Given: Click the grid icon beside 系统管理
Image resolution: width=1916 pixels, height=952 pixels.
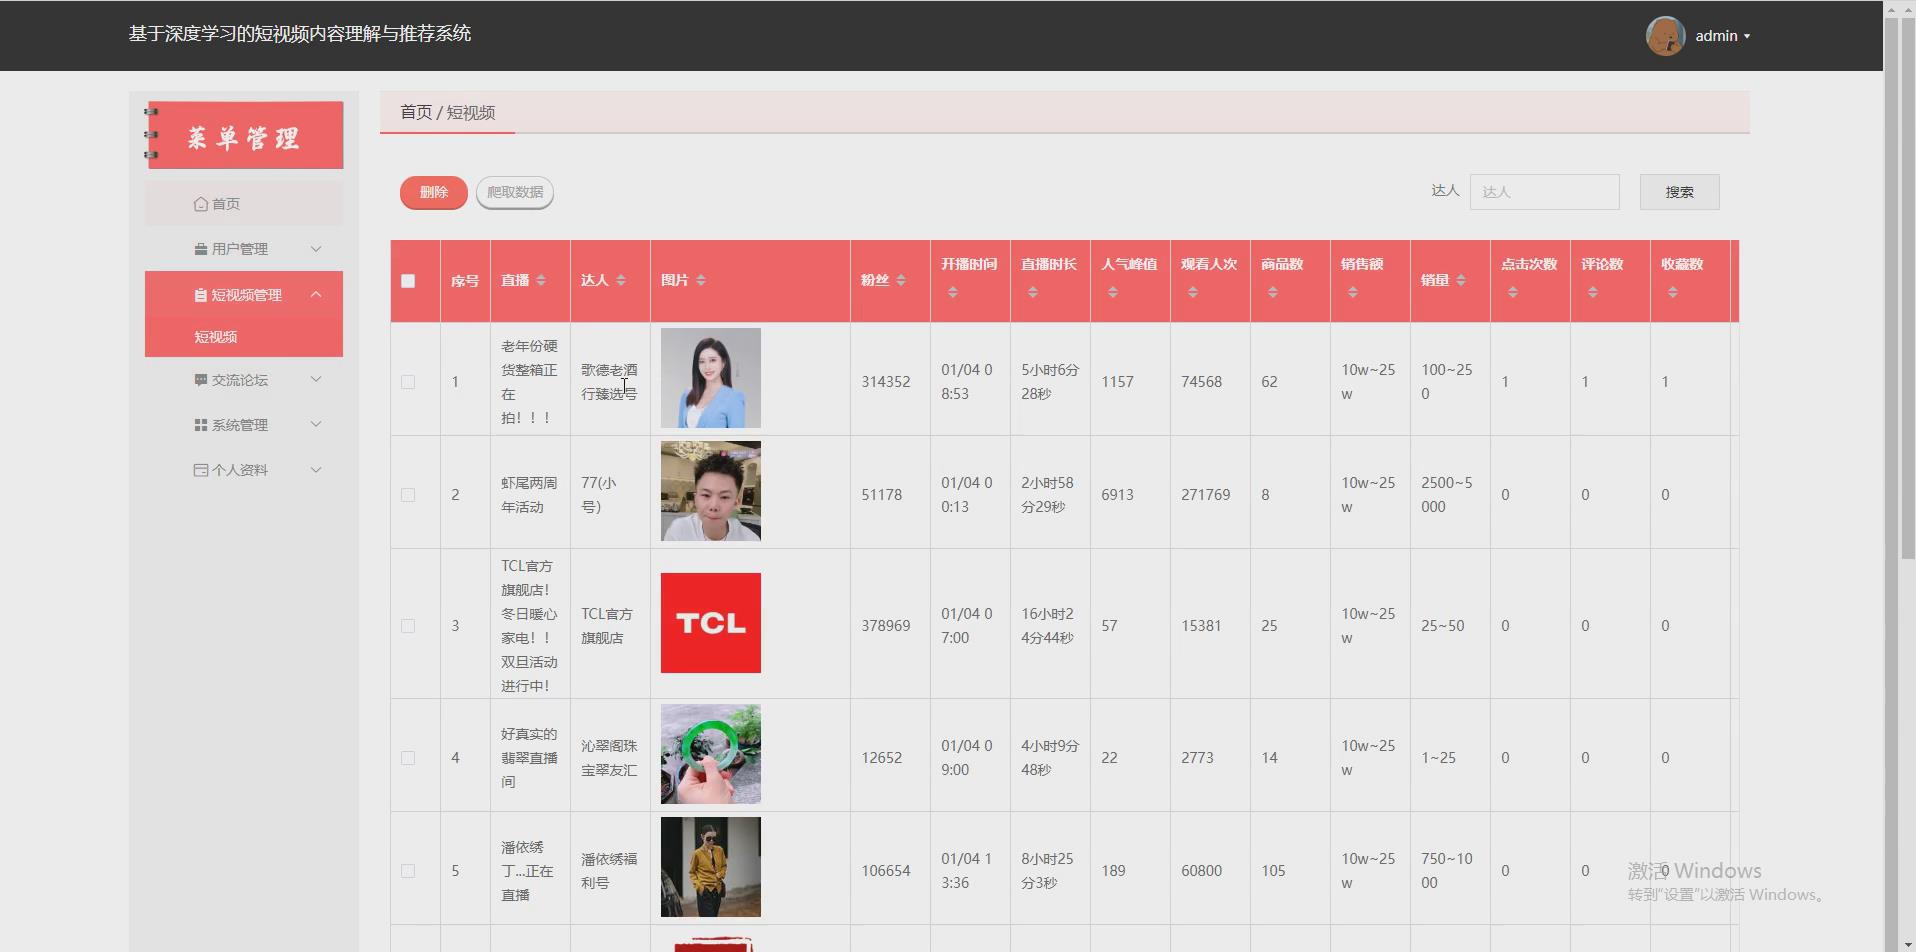Looking at the screenshot, I should pyautogui.click(x=201, y=425).
